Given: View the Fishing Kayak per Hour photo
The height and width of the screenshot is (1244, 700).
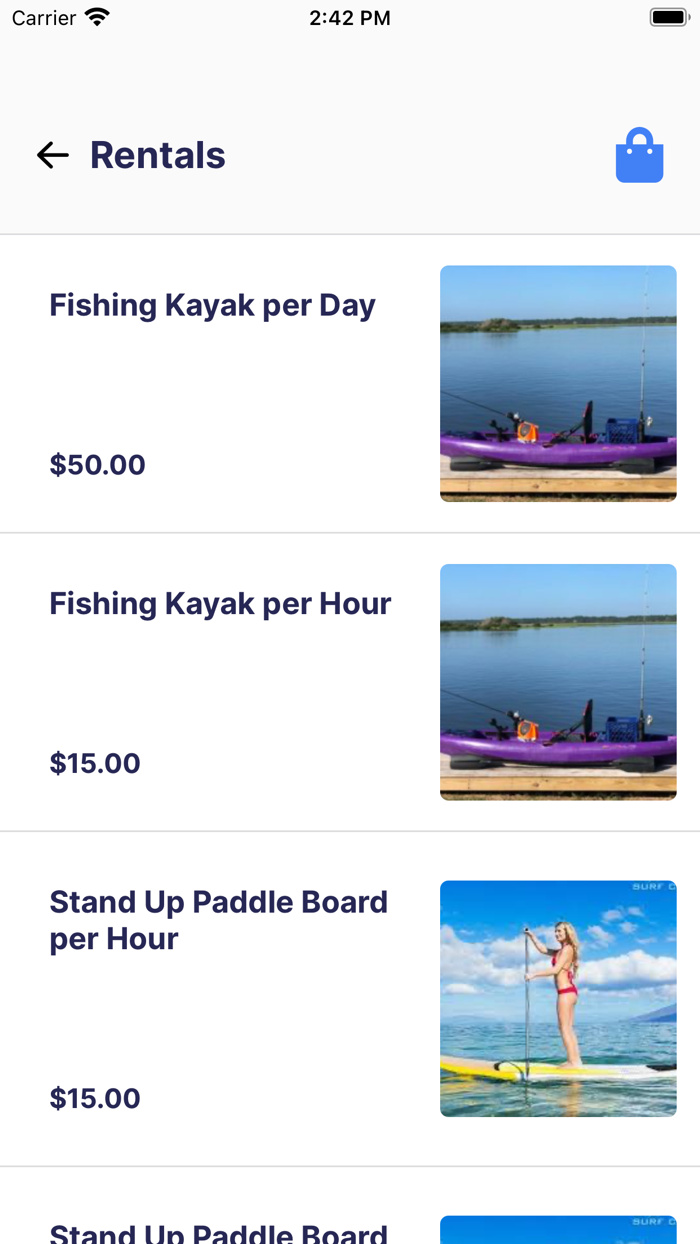Looking at the screenshot, I should pos(558,682).
